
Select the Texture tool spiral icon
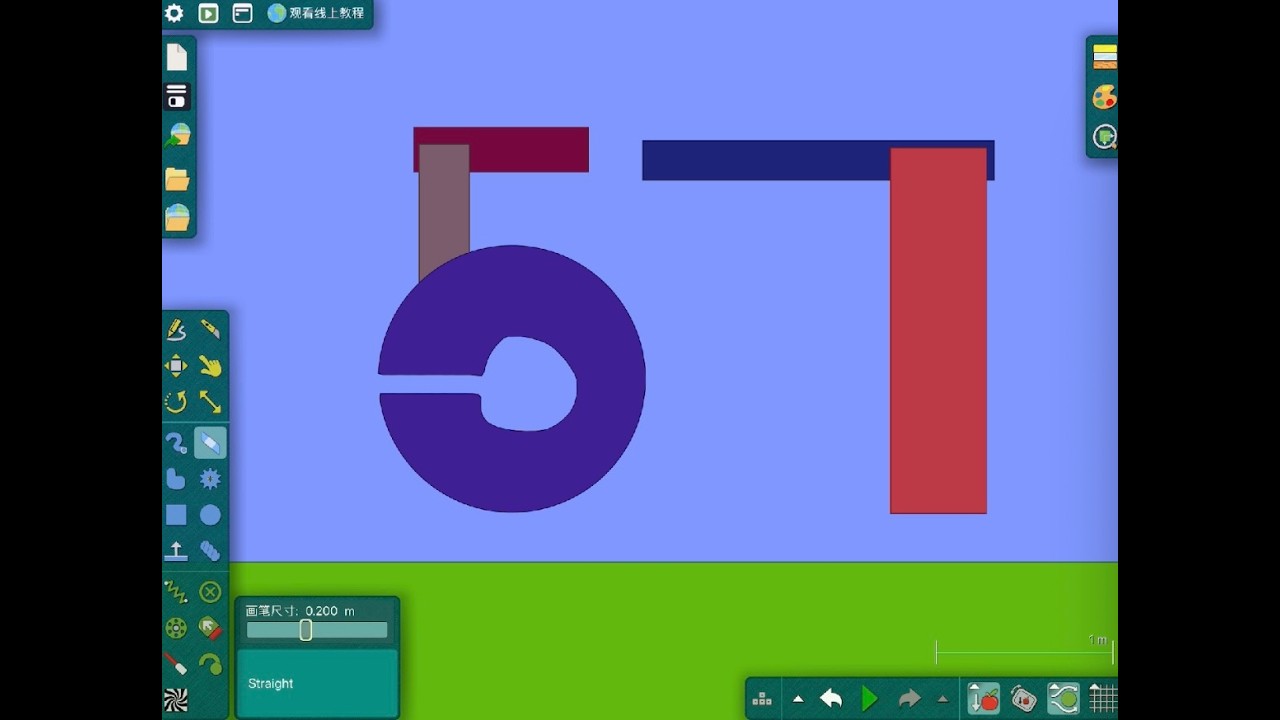tap(176, 700)
